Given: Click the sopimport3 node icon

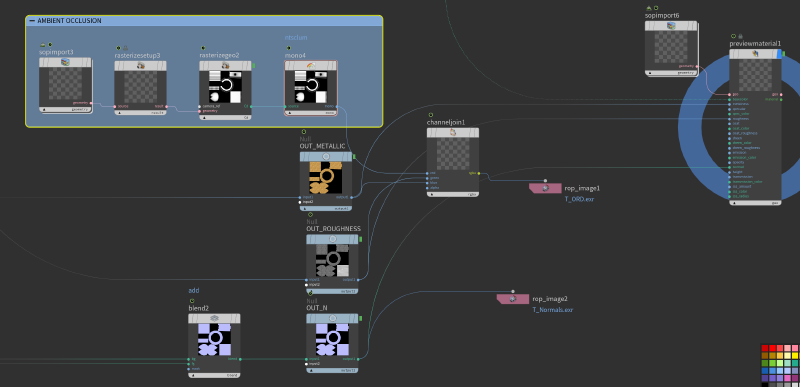Looking at the screenshot, I should (65, 62).
